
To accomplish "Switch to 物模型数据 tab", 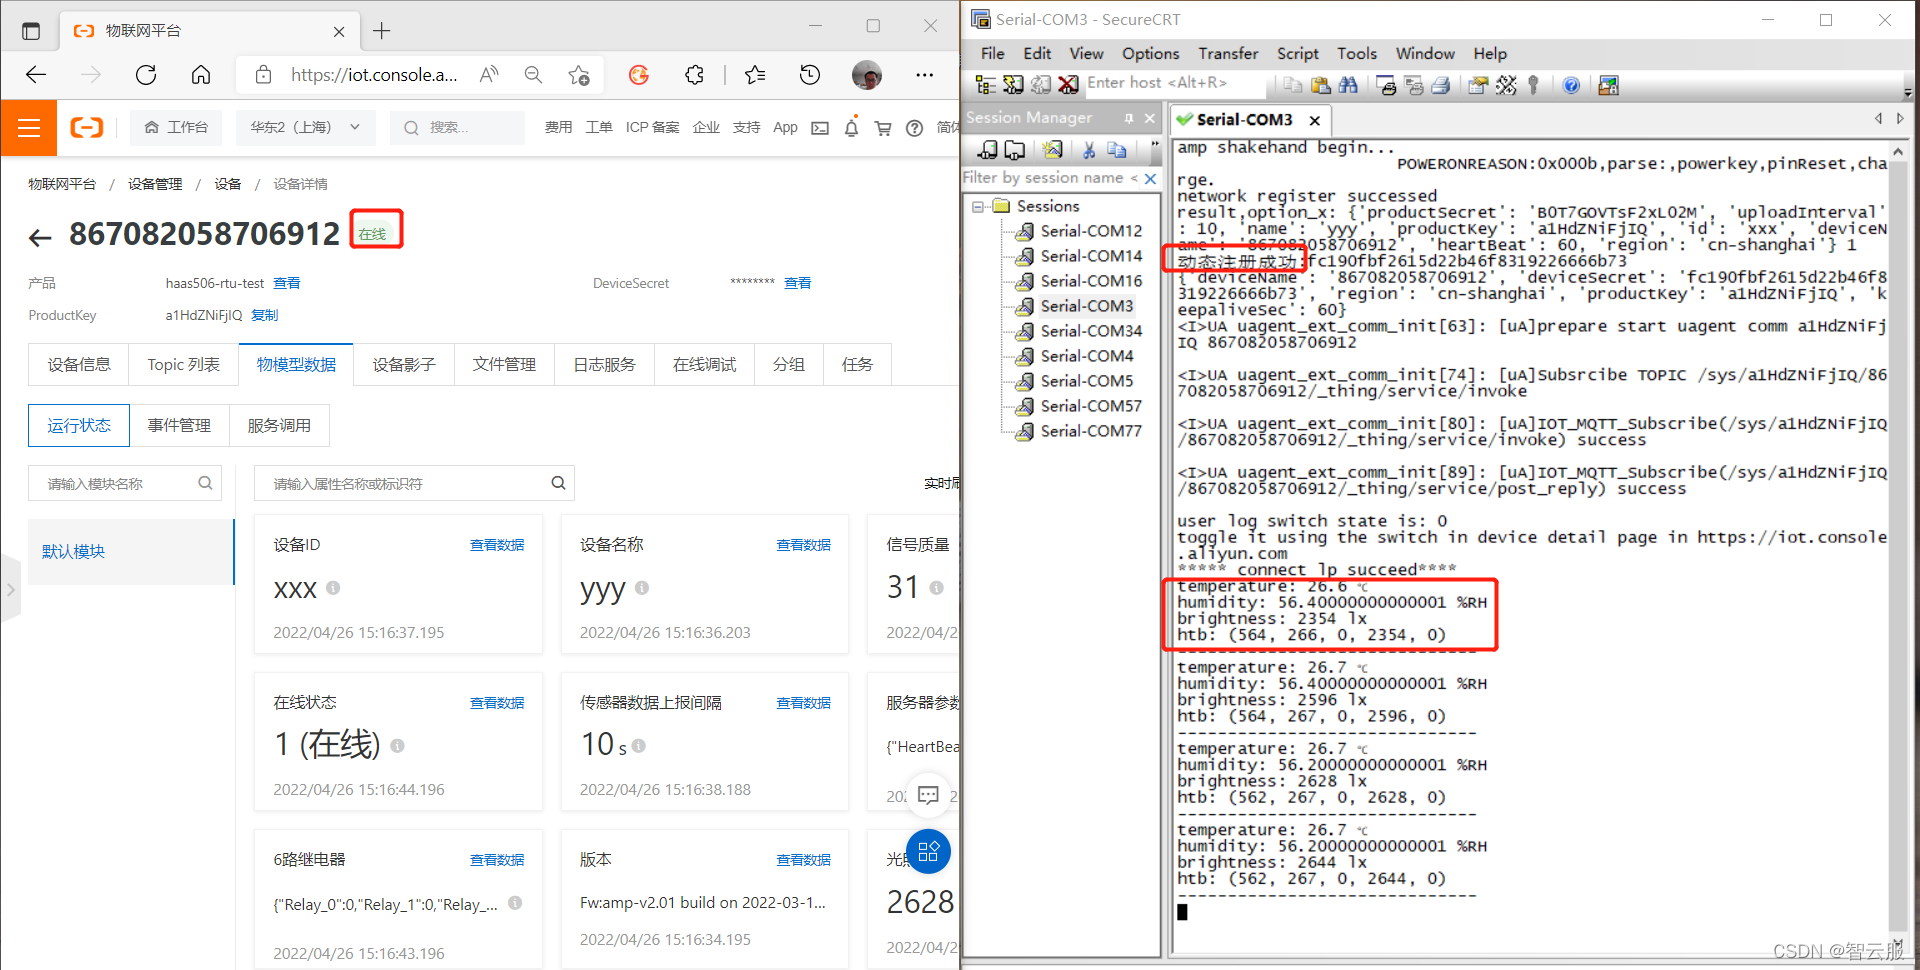I will pyautogui.click(x=296, y=365).
